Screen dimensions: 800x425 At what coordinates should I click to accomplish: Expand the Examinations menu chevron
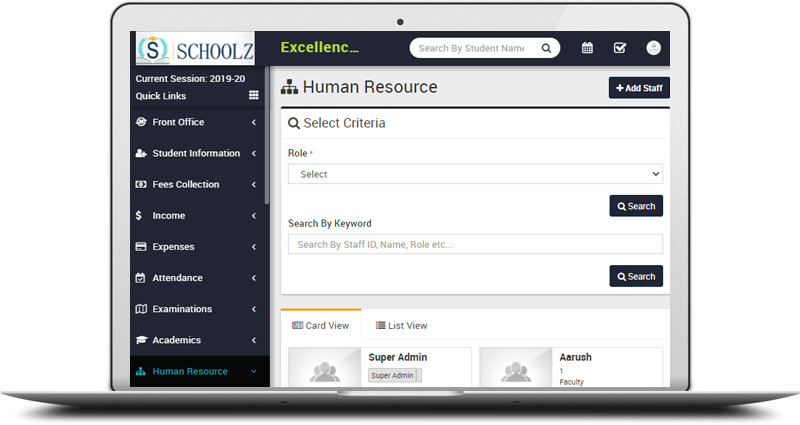click(x=254, y=309)
